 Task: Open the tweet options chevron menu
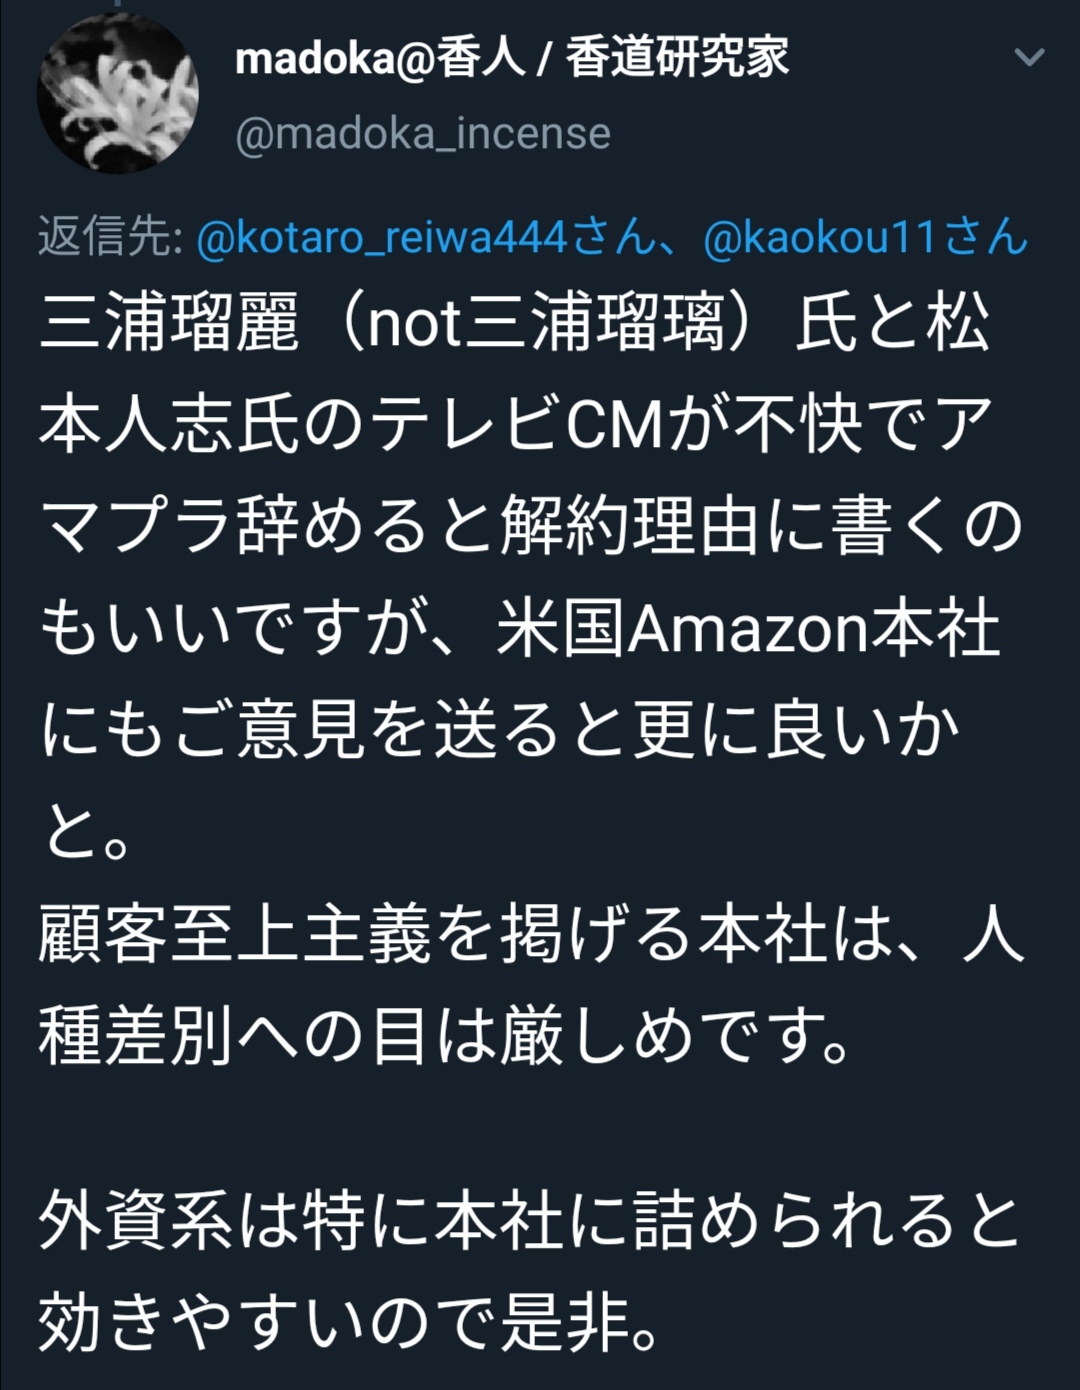pos(1029,58)
